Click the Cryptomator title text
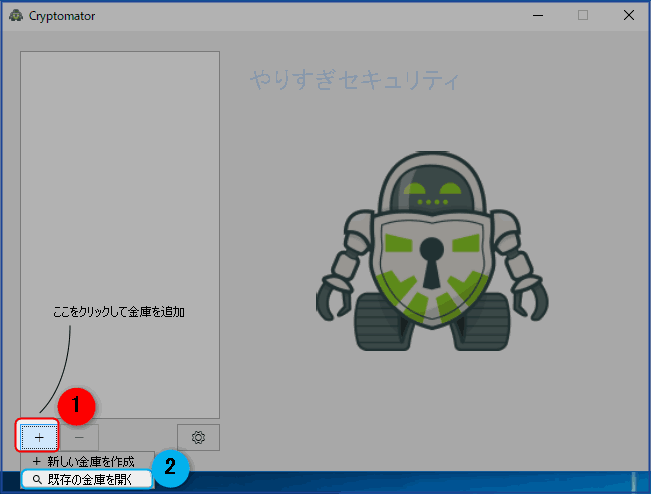This screenshot has width=651, height=494. tap(62, 16)
